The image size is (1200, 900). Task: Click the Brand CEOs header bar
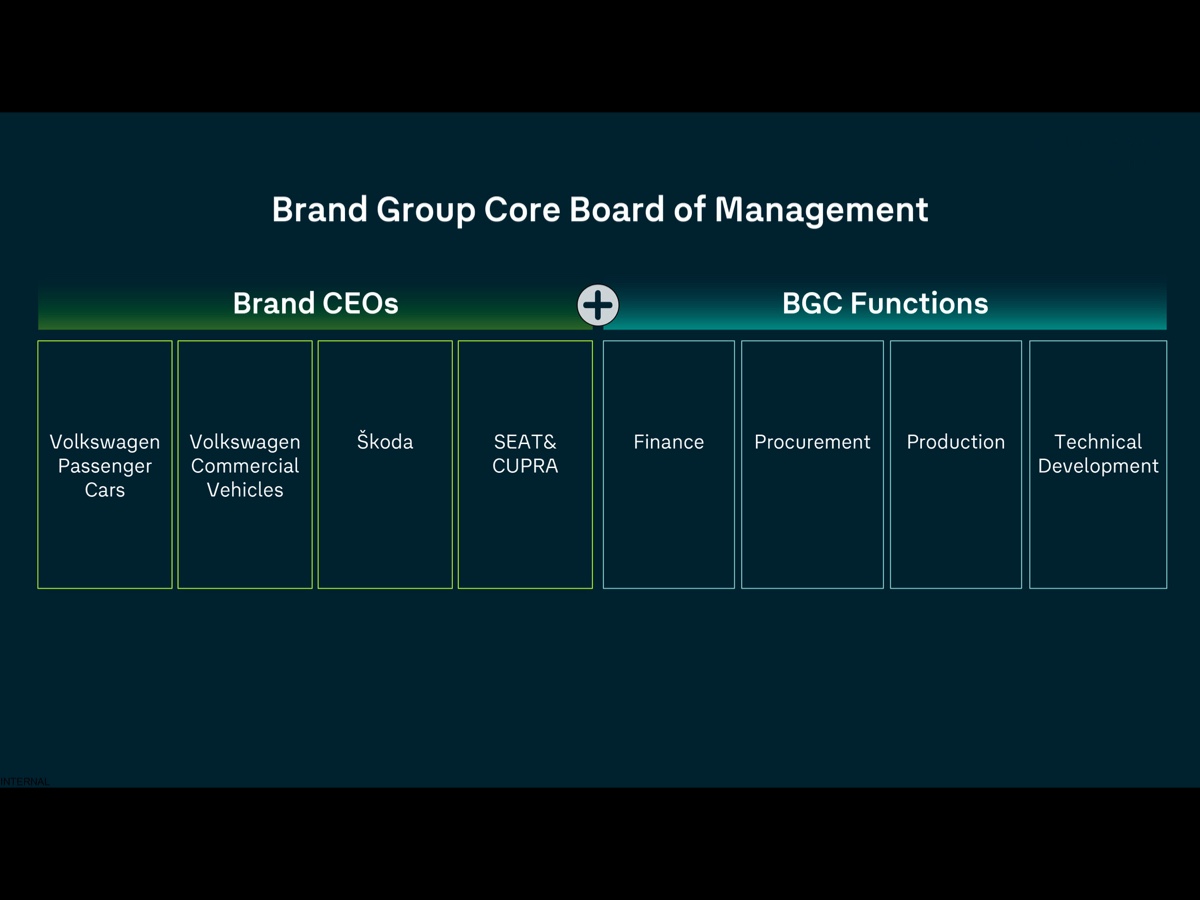[315, 303]
